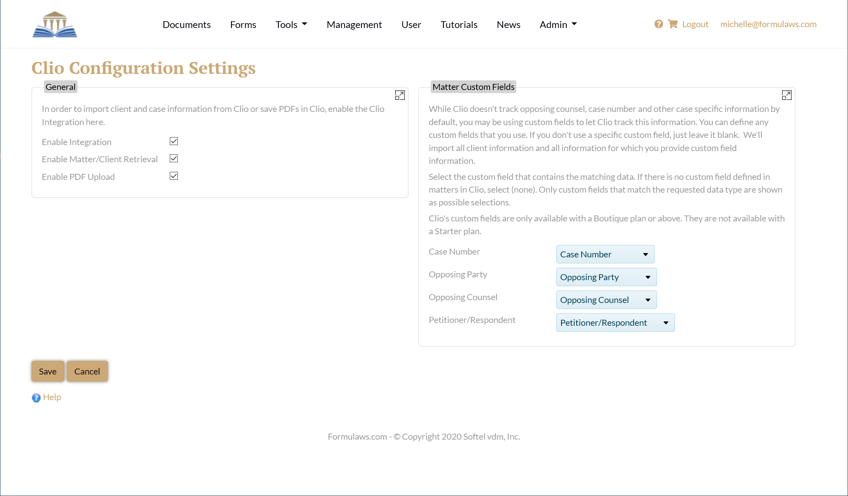Viewport: 848px width, 496px height.
Task: Toggle the Enable PDF Upload checkbox
Action: (x=174, y=176)
